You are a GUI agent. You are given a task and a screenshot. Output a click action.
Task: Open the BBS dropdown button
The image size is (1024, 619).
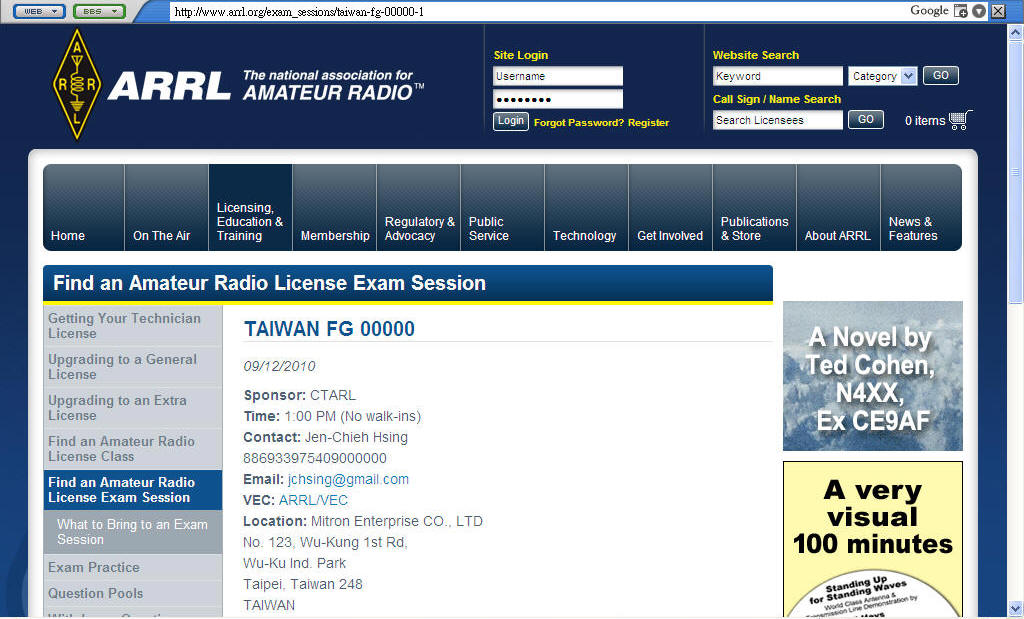(x=99, y=11)
